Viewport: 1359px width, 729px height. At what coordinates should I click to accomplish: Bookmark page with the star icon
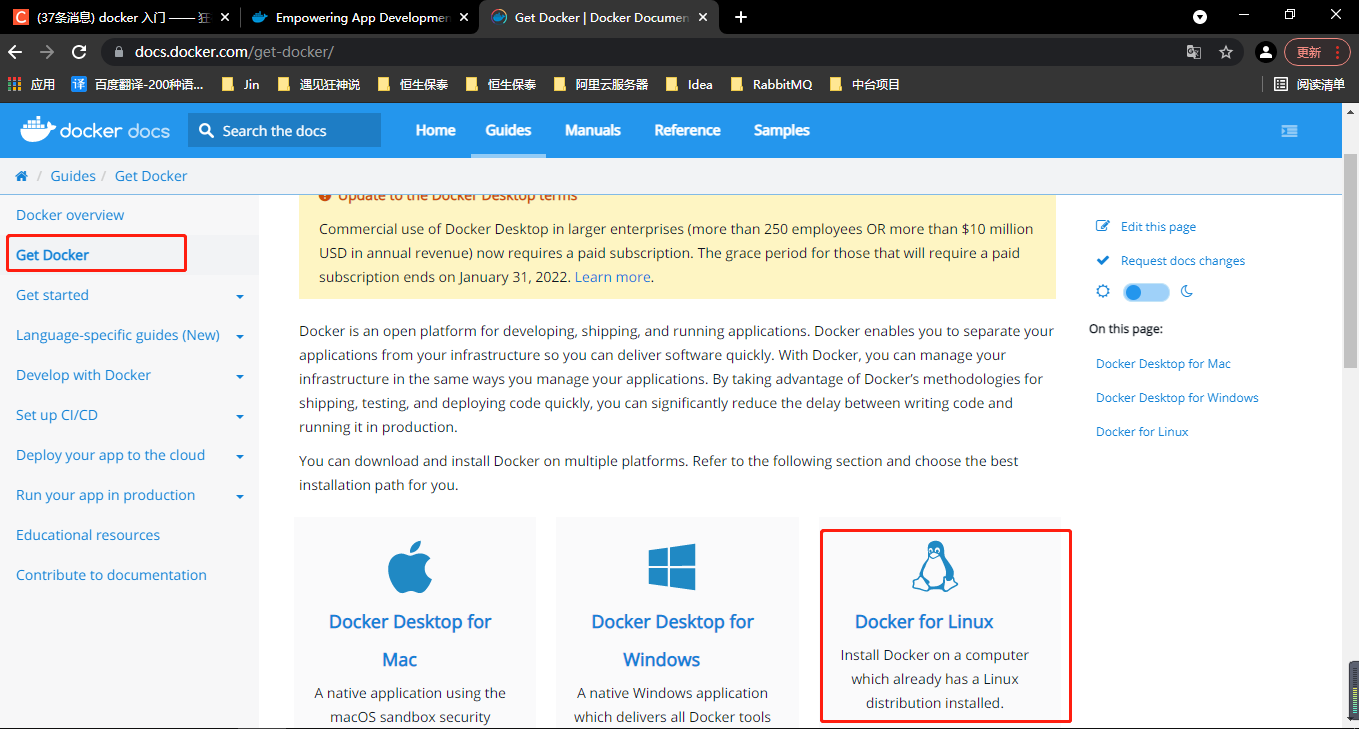pos(1226,52)
